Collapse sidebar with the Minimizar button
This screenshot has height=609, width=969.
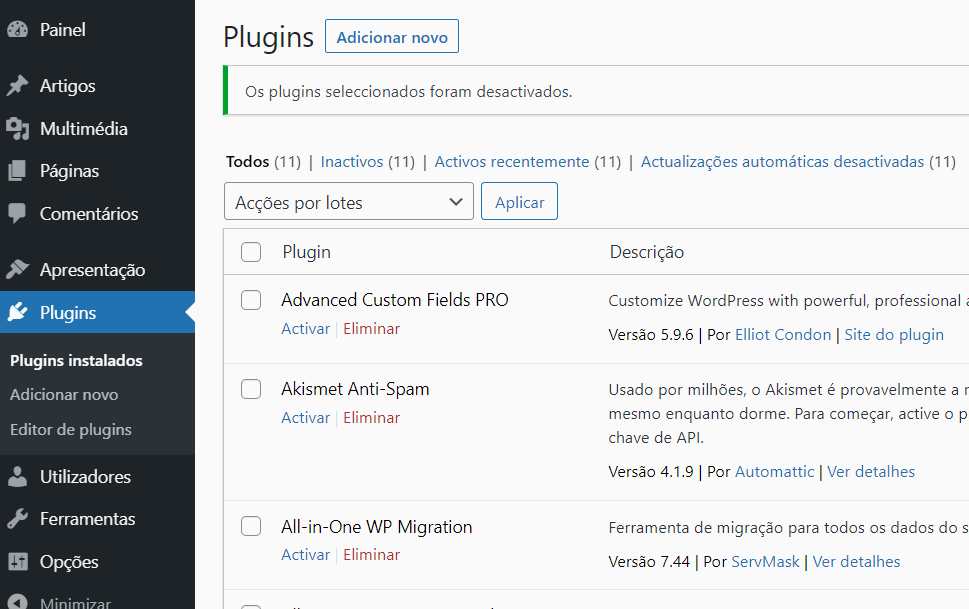tap(60, 603)
